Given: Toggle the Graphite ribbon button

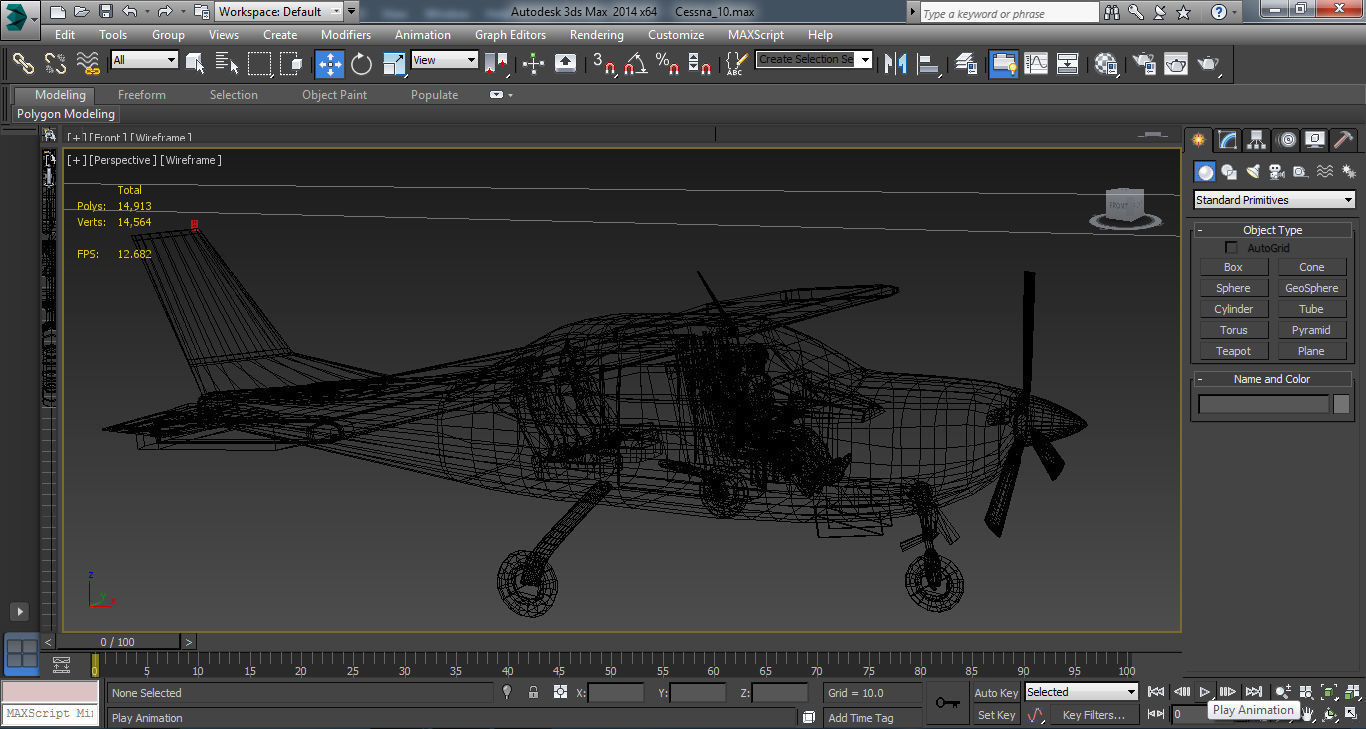Looking at the screenshot, I should pyautogui.click(x=1003, y=64).
